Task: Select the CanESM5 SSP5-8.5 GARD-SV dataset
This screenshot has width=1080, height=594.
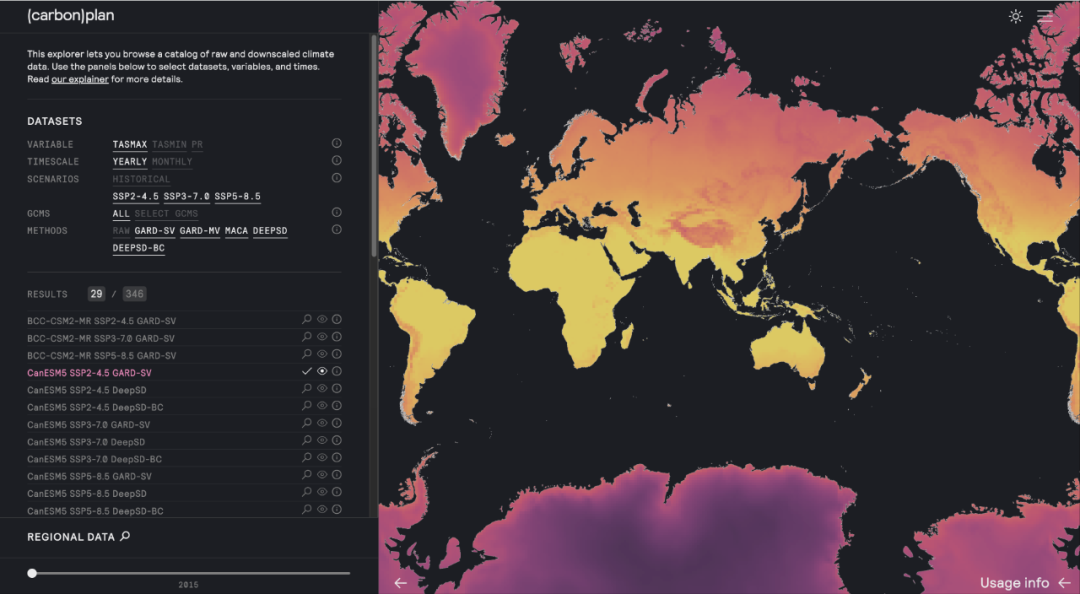Action: click(x=89, y=476)
